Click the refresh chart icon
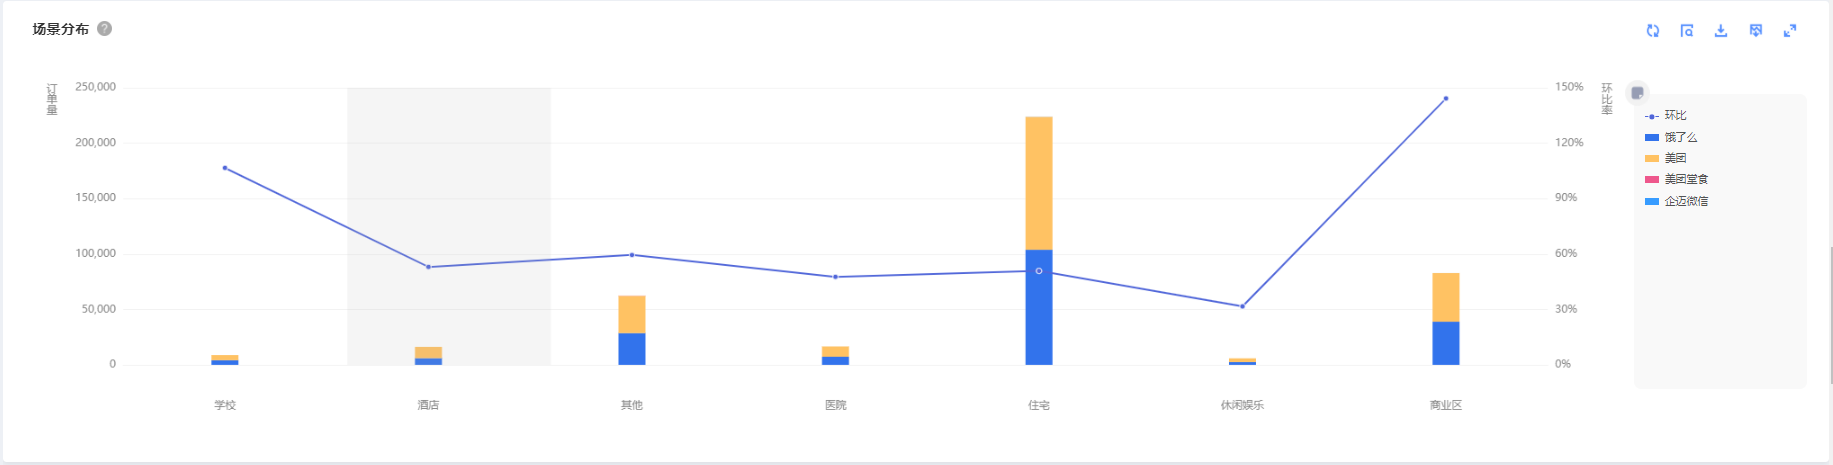 (x=1653, y=31)
